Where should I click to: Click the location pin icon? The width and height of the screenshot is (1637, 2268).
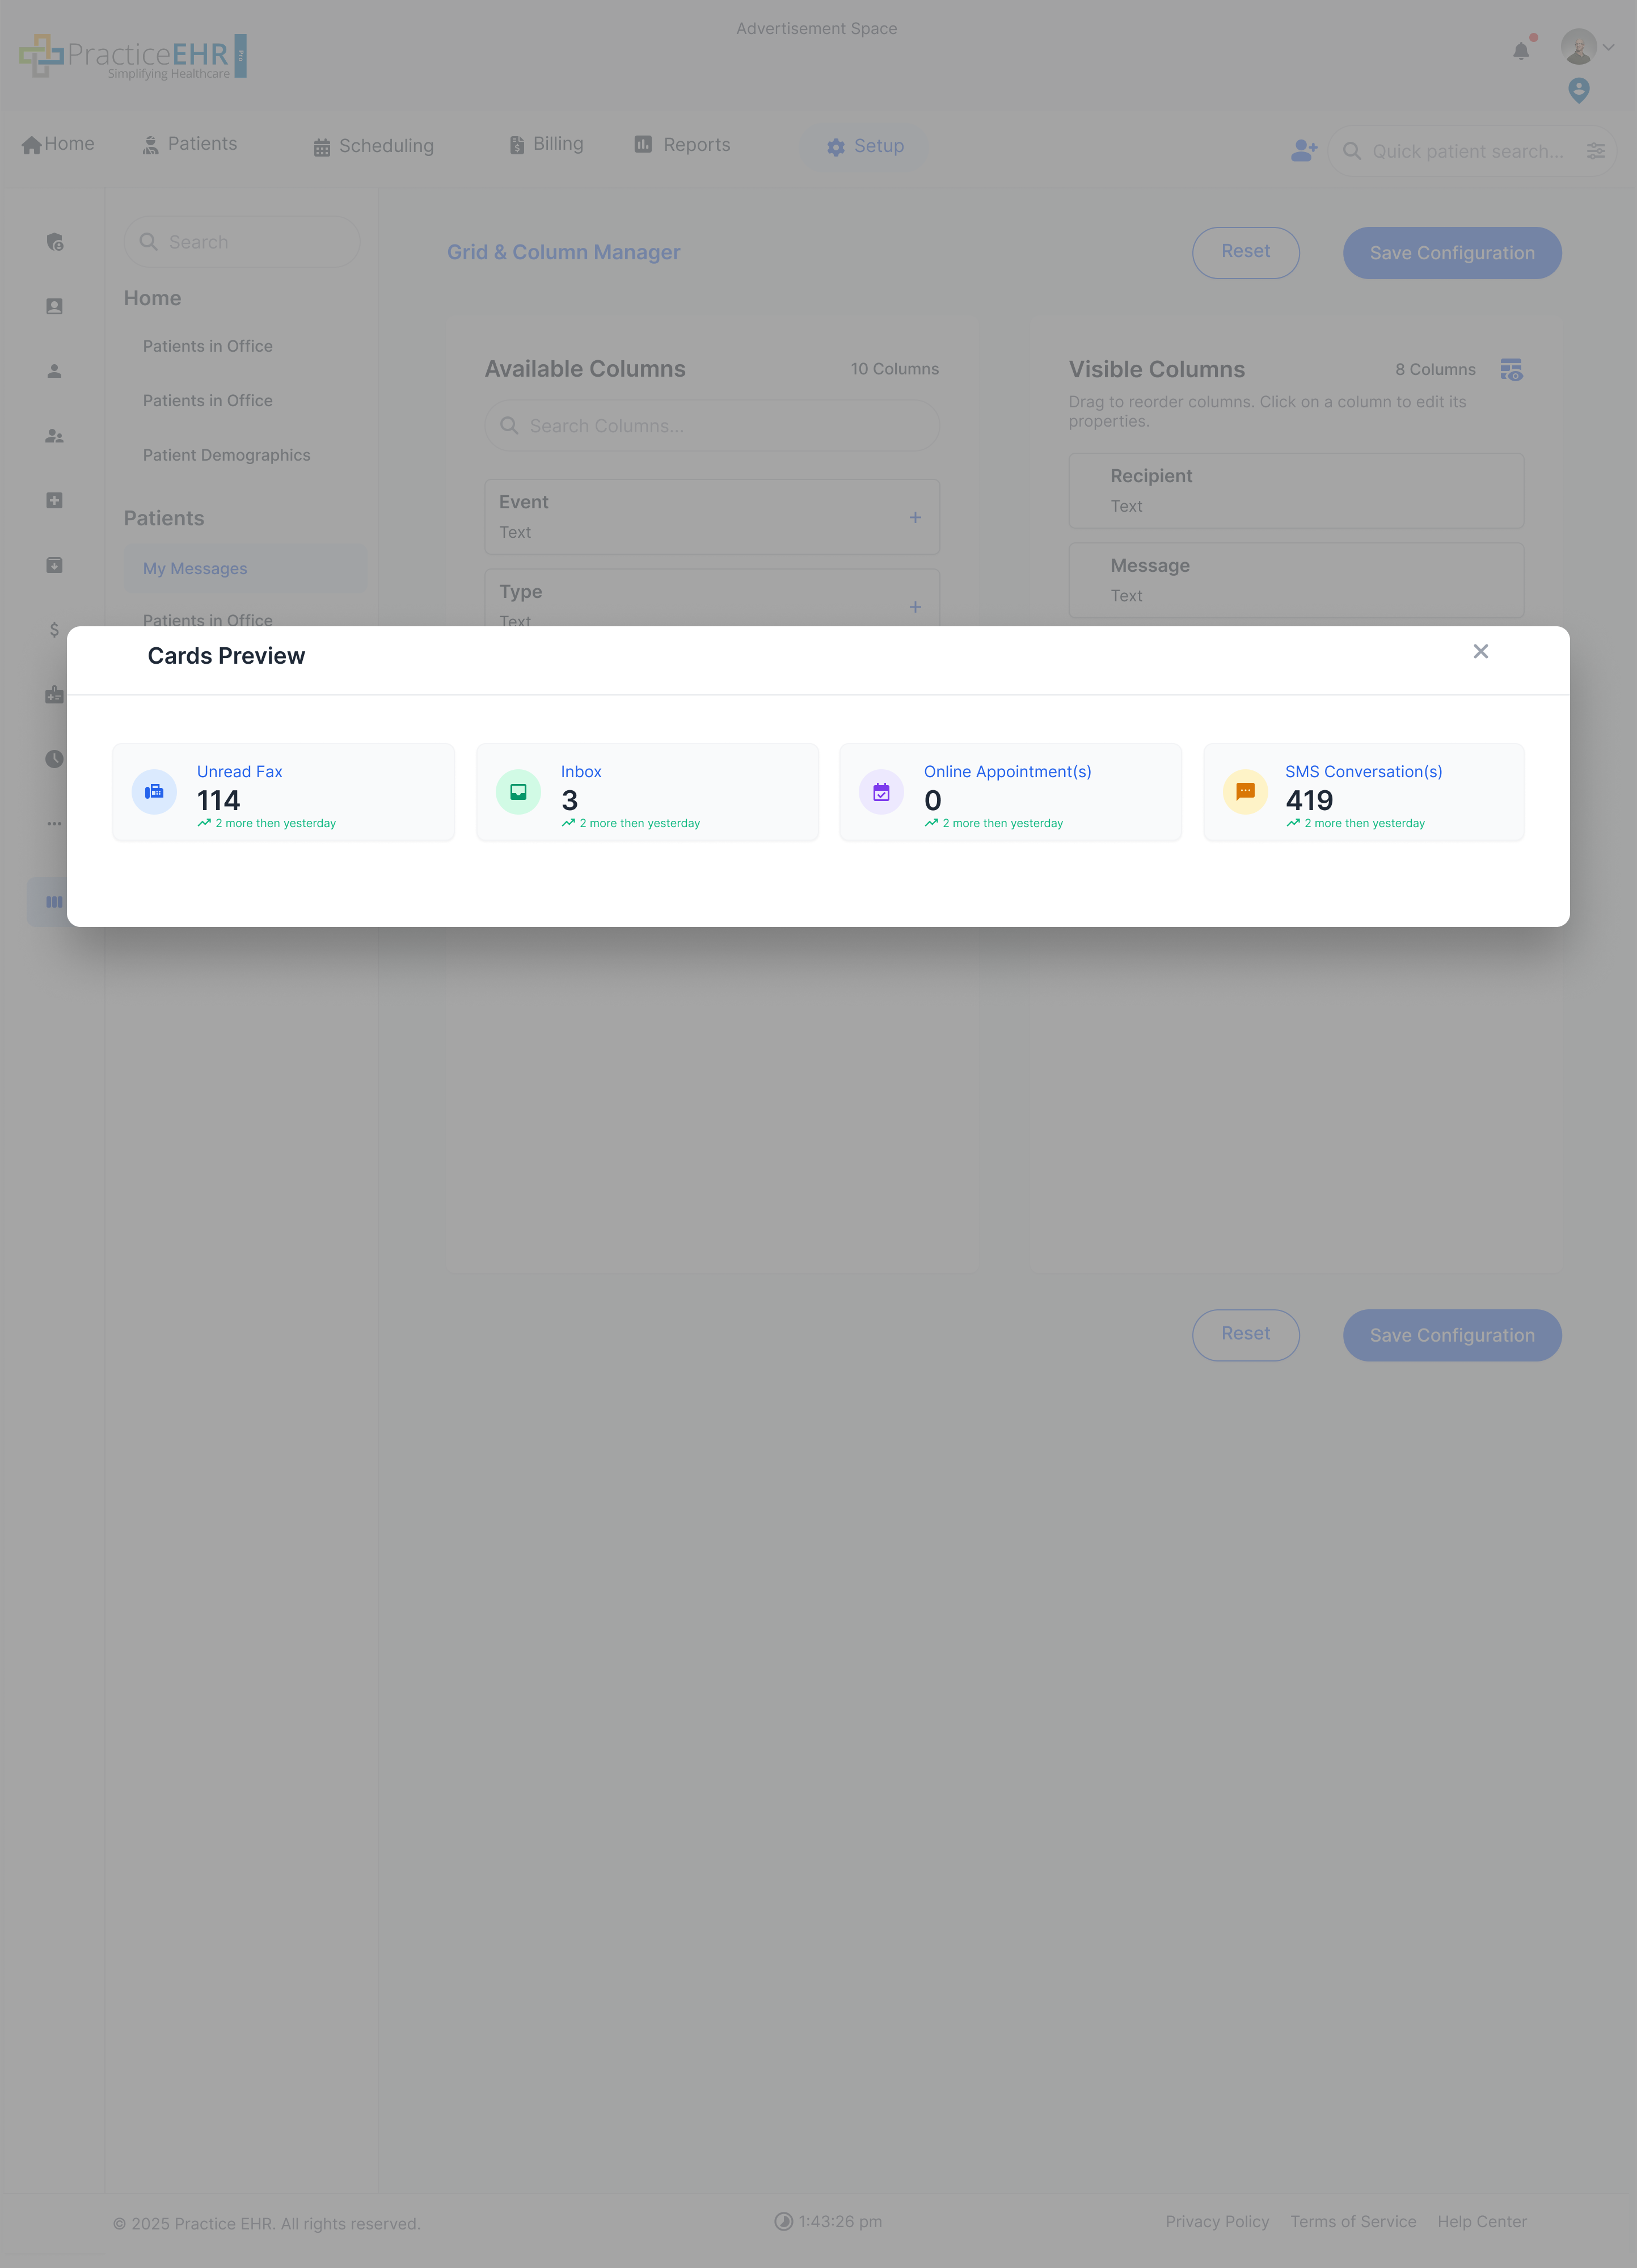(1578, 91)
